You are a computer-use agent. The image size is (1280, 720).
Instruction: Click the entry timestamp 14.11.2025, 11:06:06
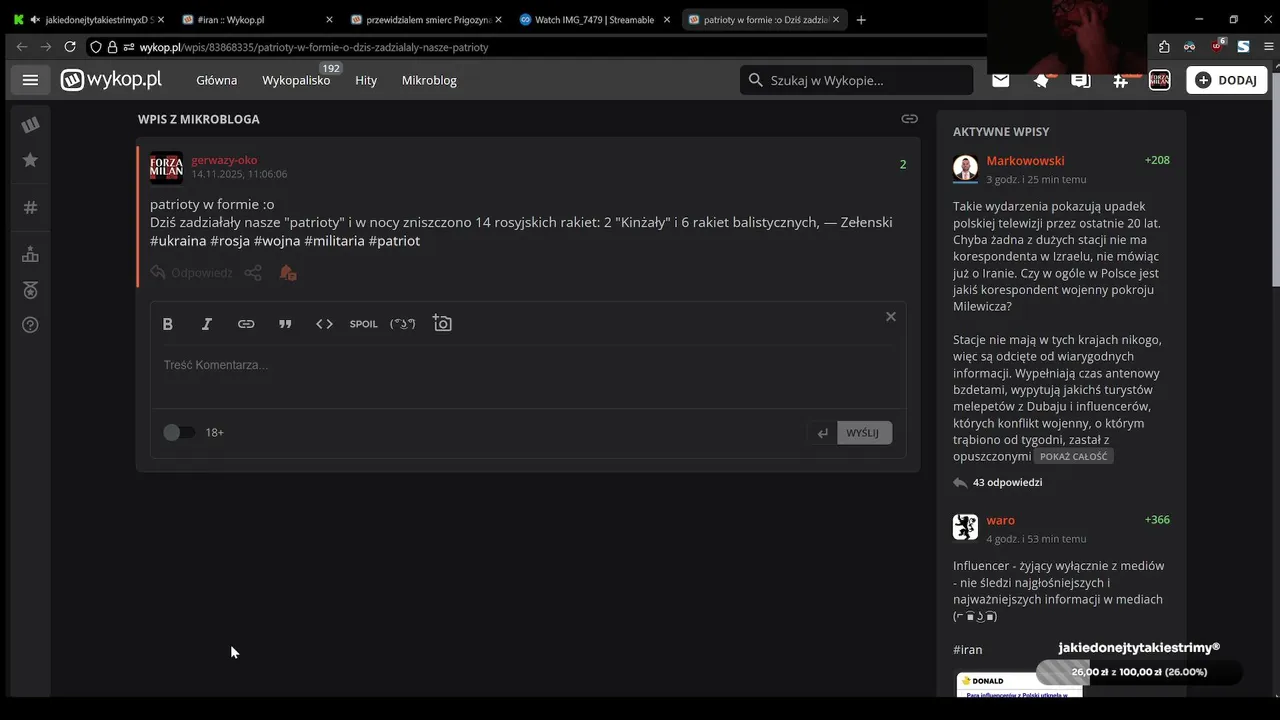[239, 174]
